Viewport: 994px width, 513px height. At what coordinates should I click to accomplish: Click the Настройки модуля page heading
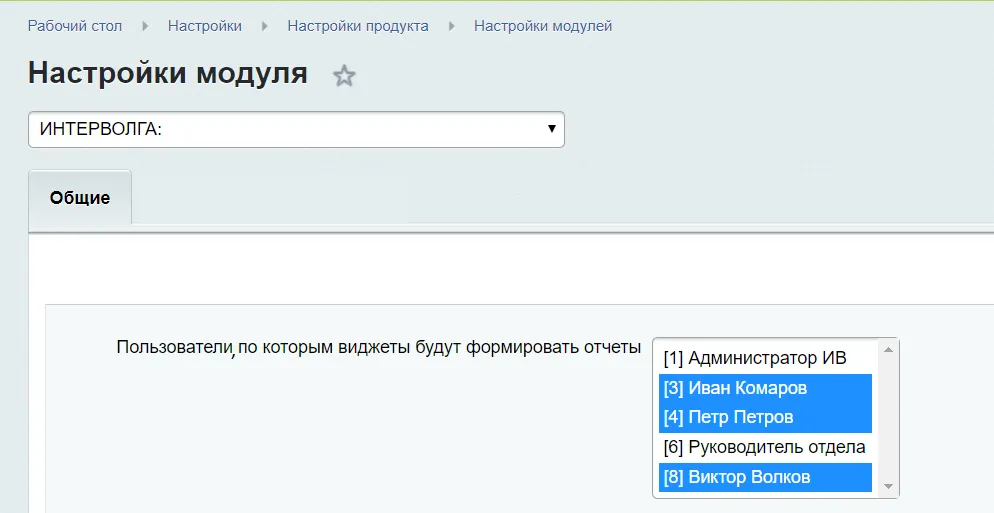pyautogui.click(x=168, y=73)
